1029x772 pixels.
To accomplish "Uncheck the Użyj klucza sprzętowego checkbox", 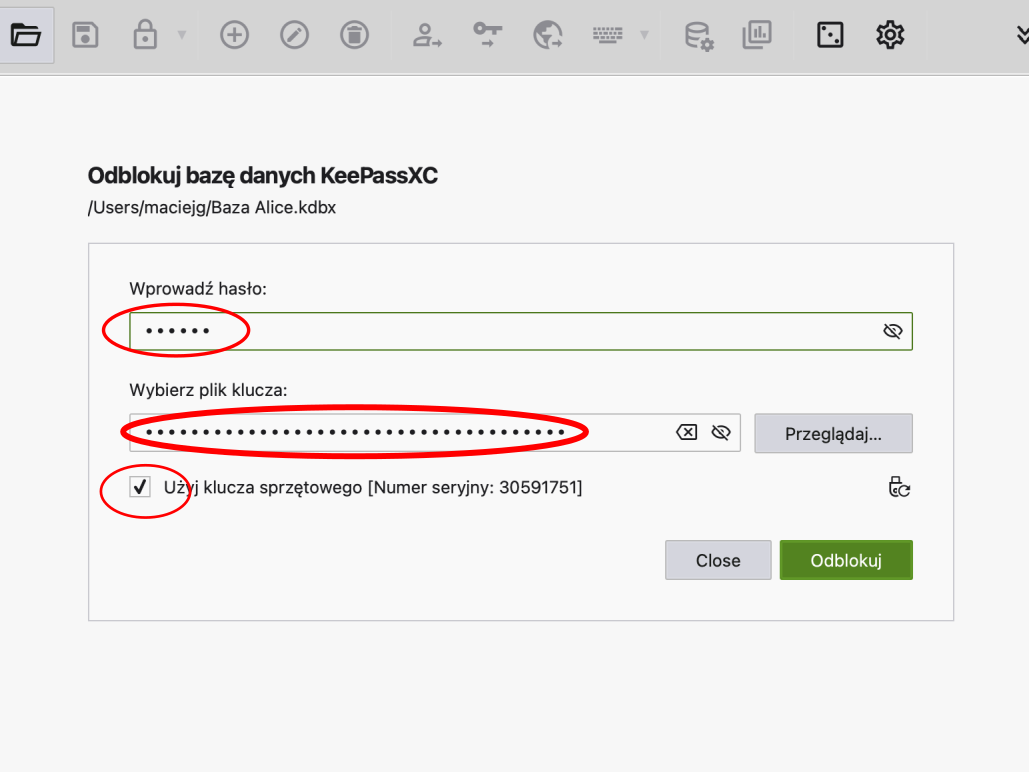I will click(x=141, y=488).
